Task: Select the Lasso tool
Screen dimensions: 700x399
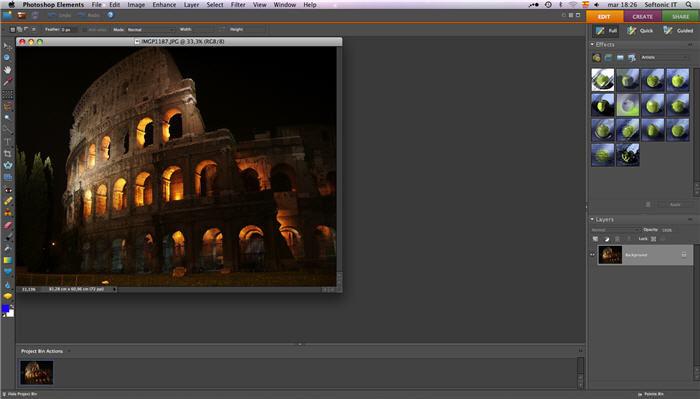Action: coord(8,106)
